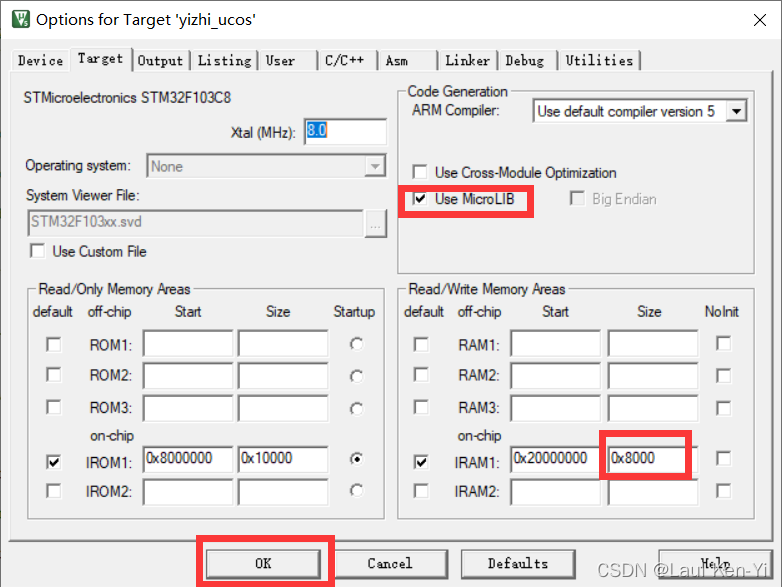Image resolution: width=782 pixels, height=587 pixels.
Task: Switch to the Device tab
Action: pyautogui.click(x=40, y=61)
